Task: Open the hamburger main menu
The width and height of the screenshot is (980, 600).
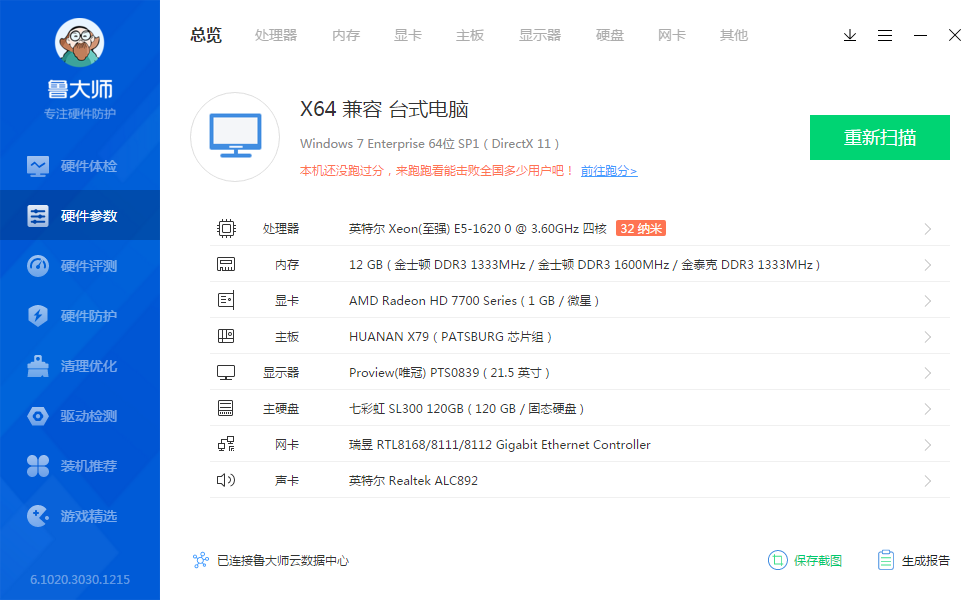Action: pos(885,35)
